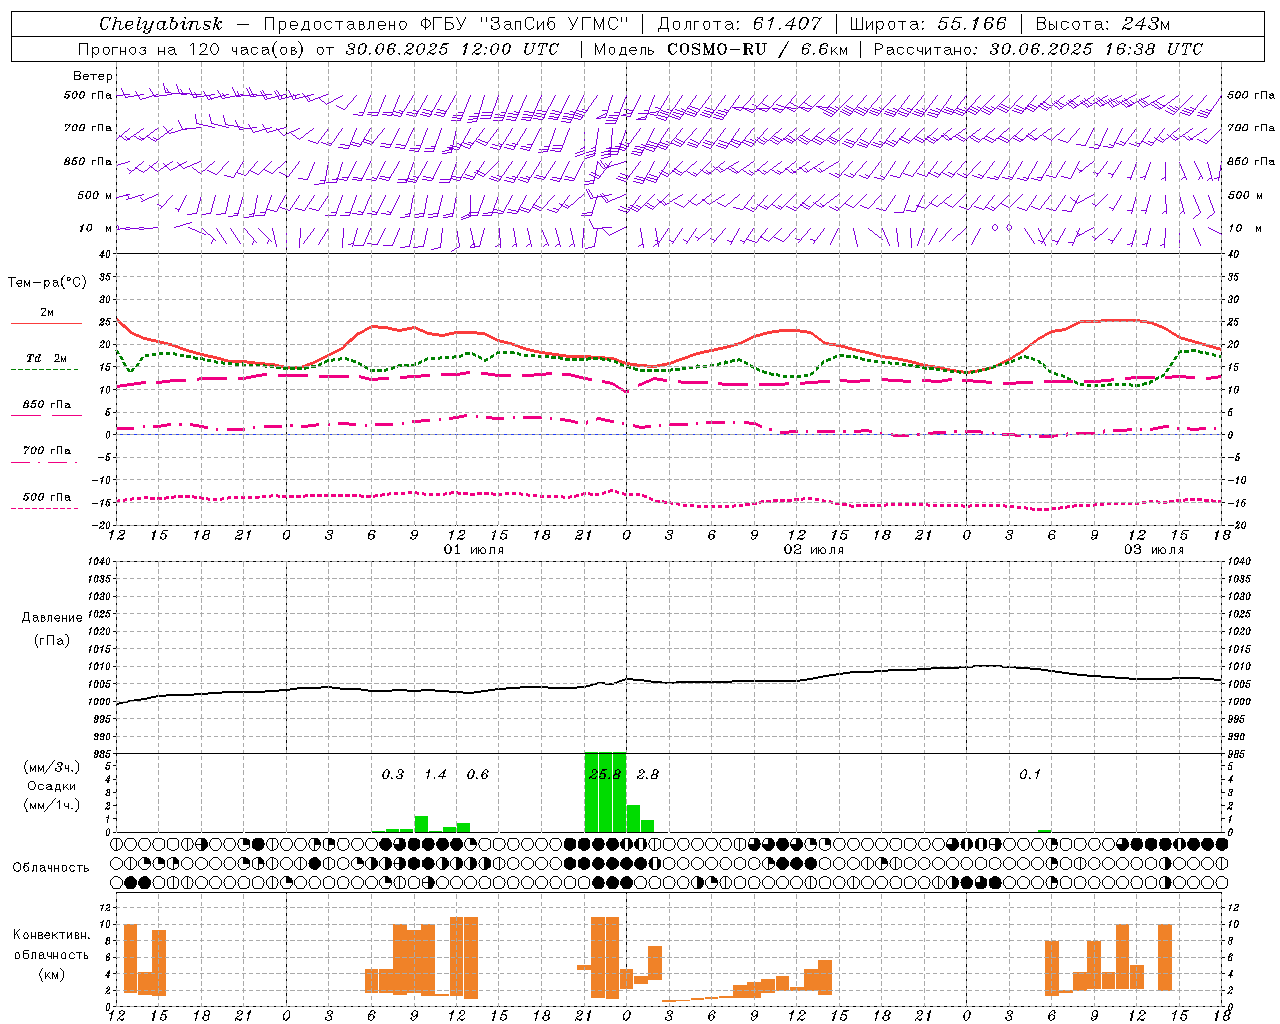
Task: Click the '0.1' precipitation value
Action: [1030, 775]
